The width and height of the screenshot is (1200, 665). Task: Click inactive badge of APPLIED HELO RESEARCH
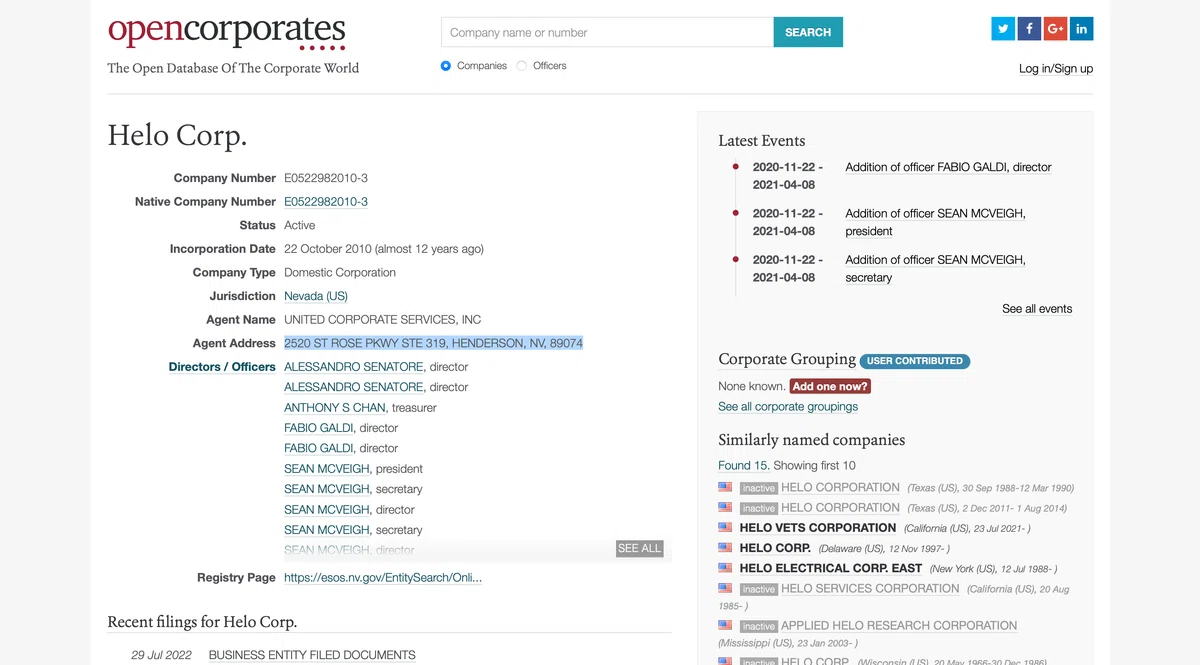759,627
